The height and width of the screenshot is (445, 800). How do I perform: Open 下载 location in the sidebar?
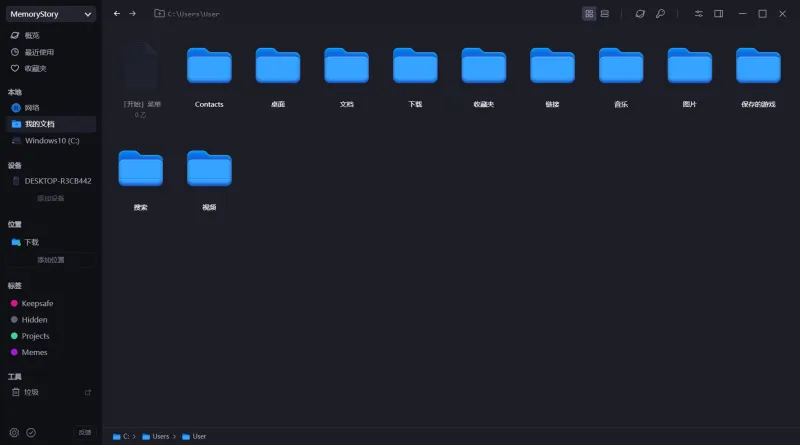[x=51, y=242]
